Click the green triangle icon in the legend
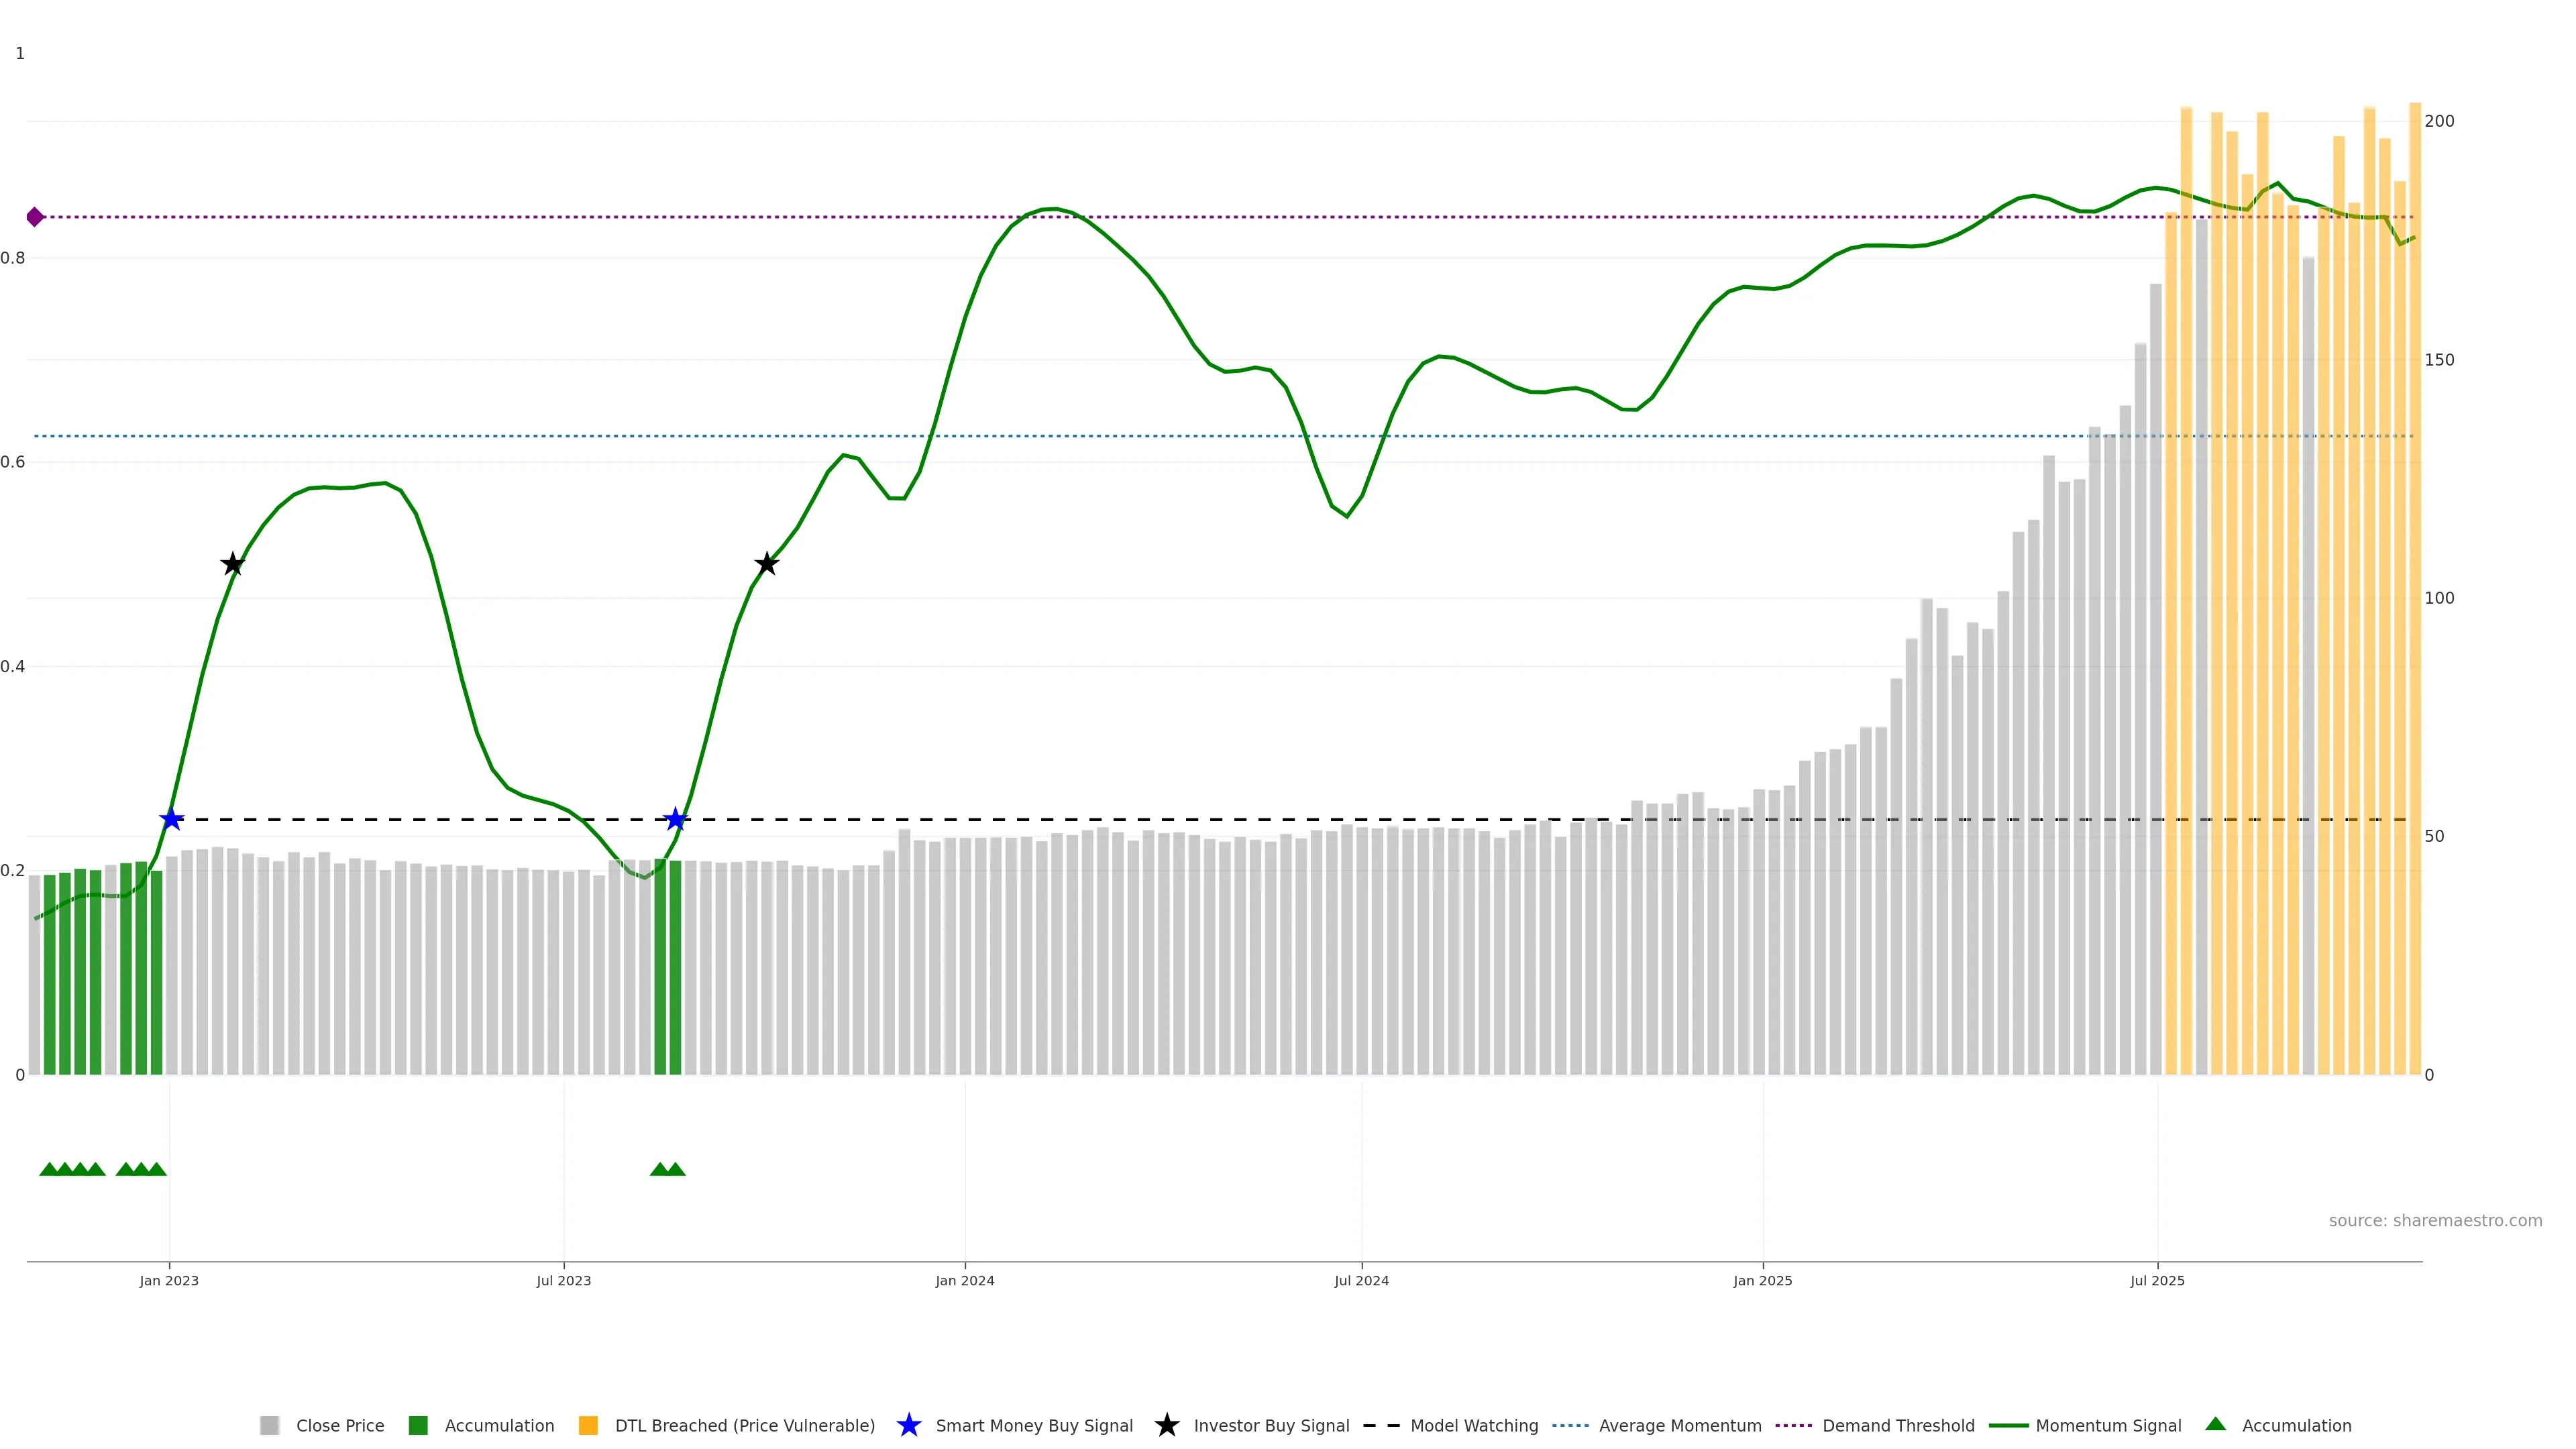Viewport: 2576px width, 1449px height. pyautogui.click(x=2216, y=1425)
